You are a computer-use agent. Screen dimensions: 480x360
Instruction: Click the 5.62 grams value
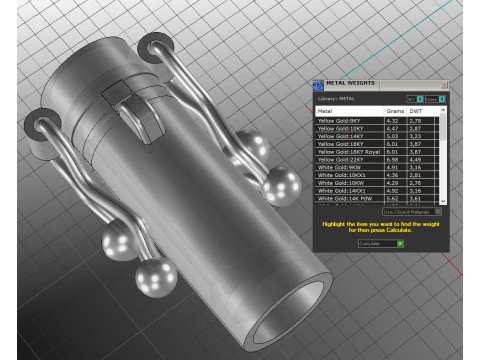[x=392, y=198]
